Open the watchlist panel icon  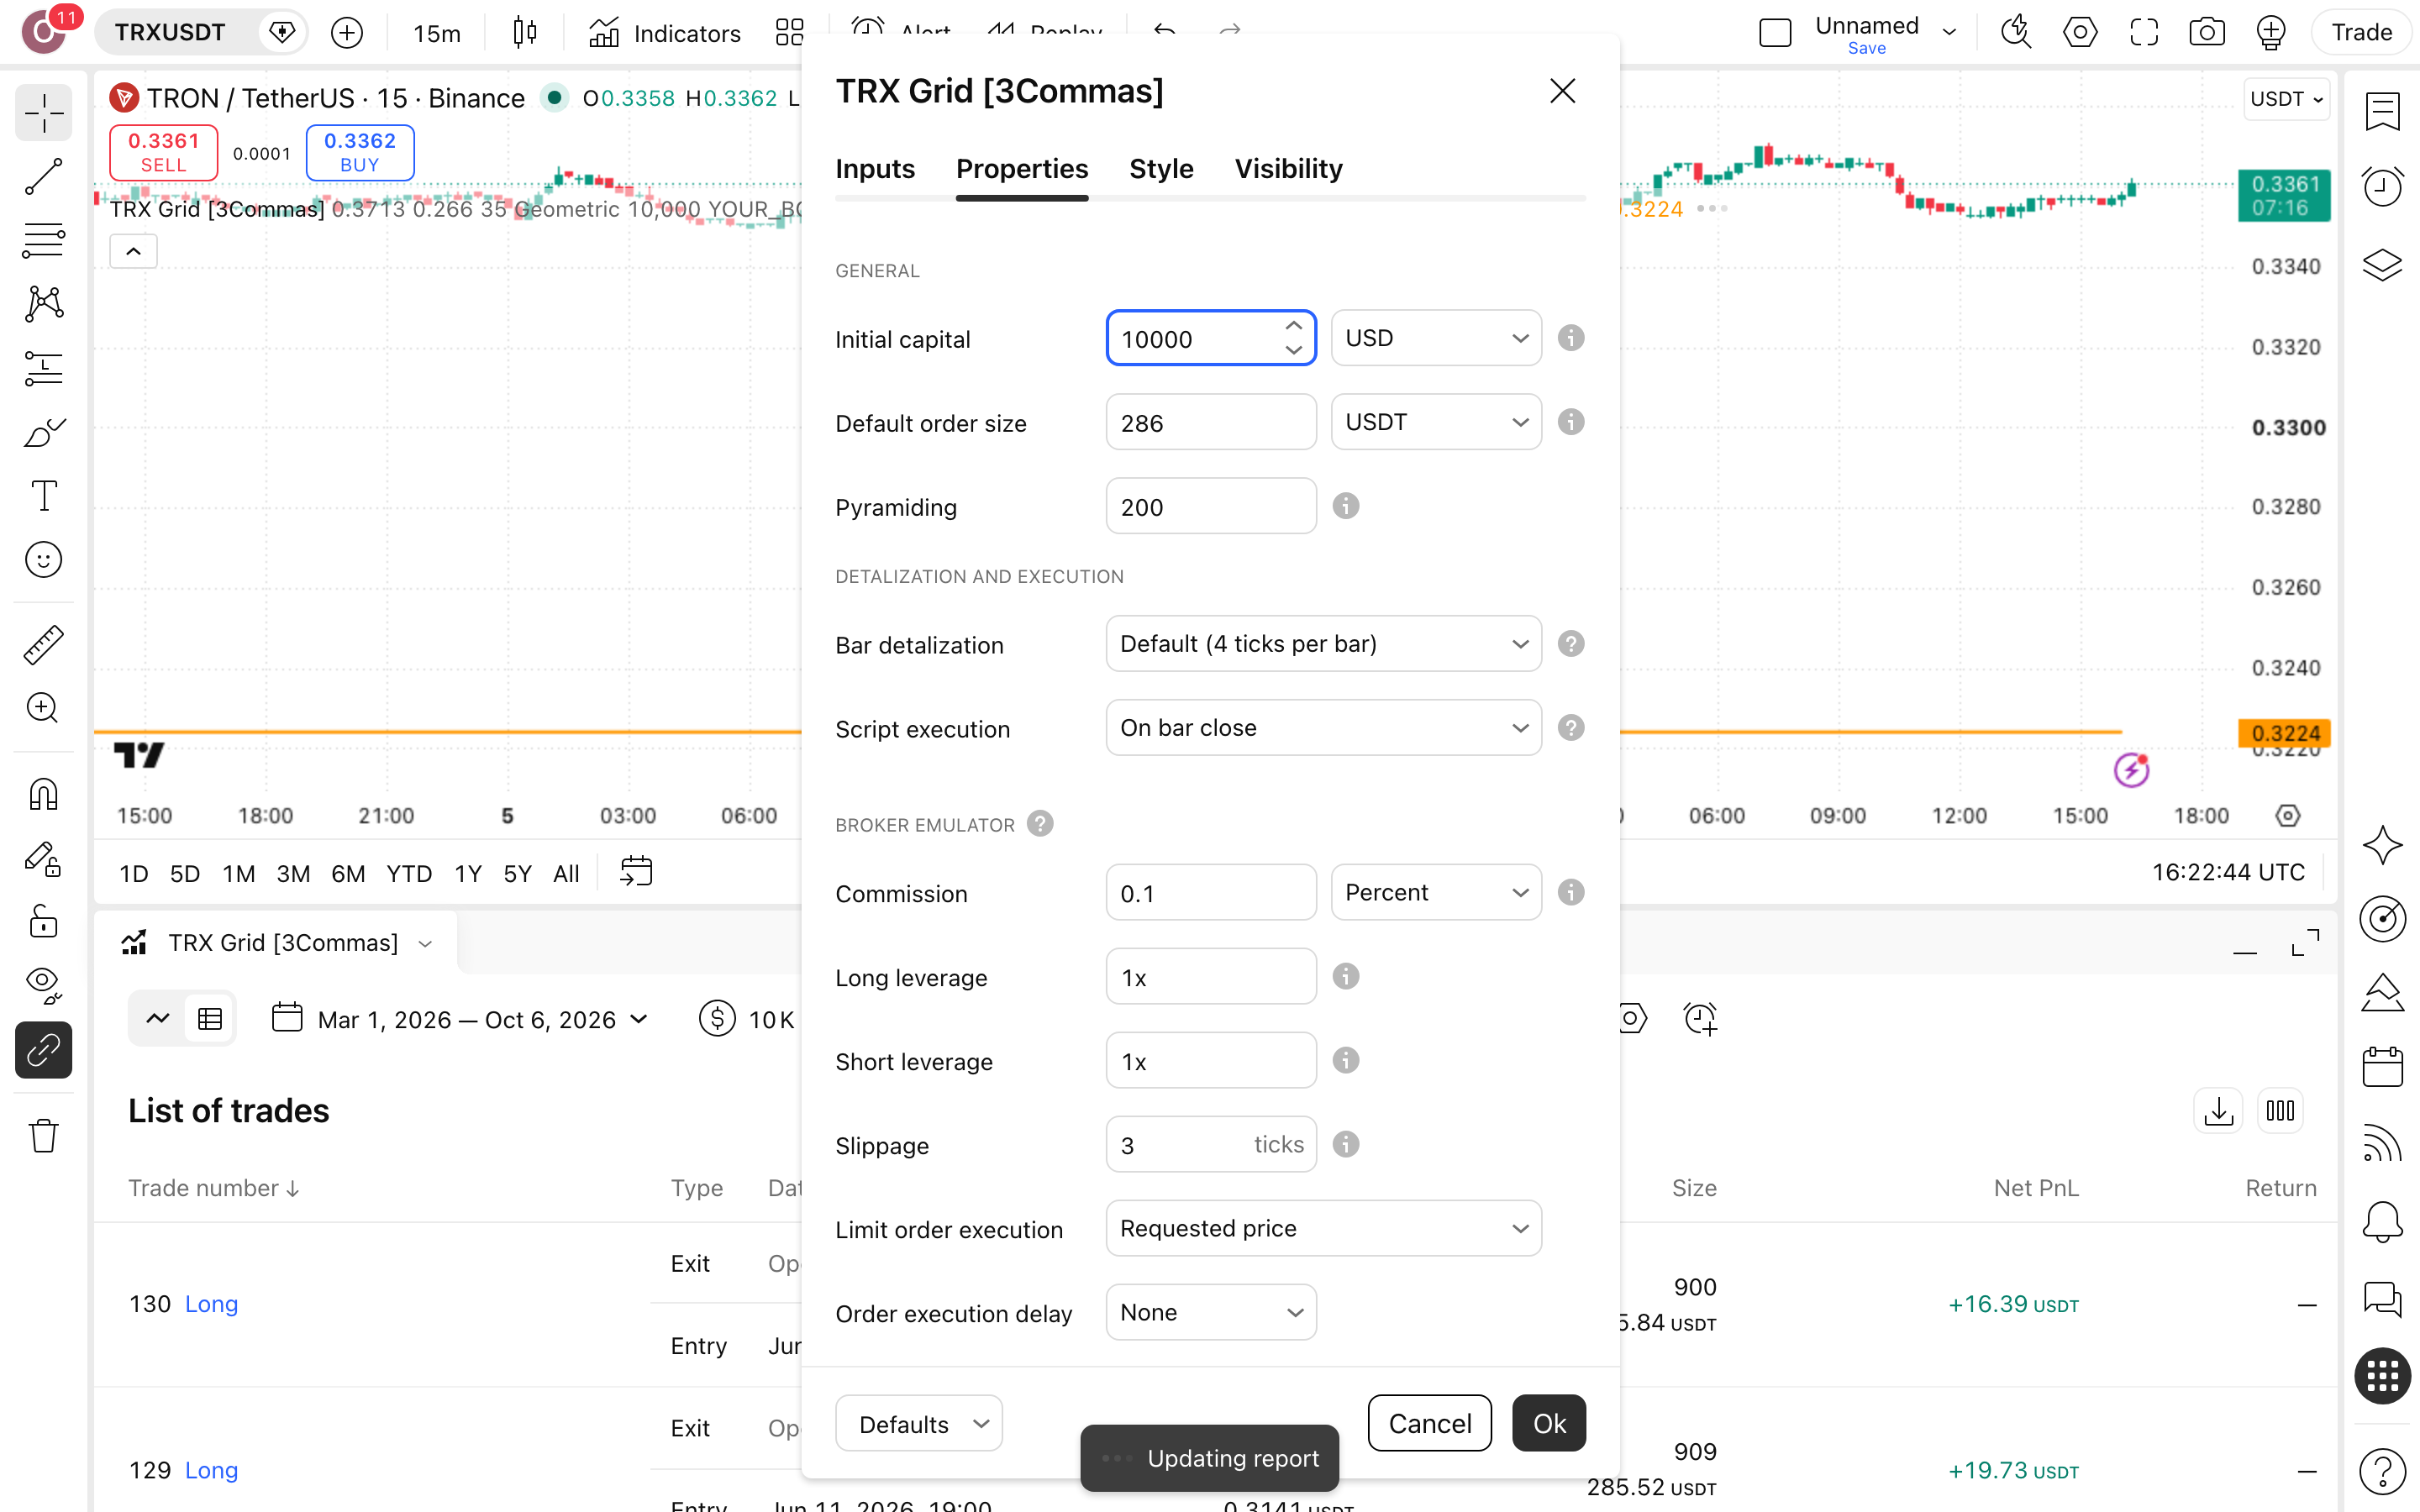[2382, 111]
